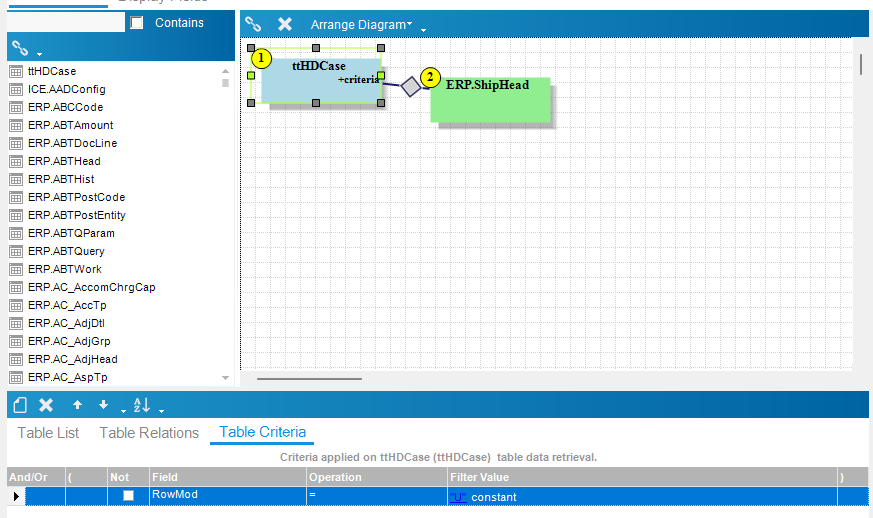873x518 pixels.
Task: Select ERP.ABTDocLine in the table list
Action: pyautogui.click(x=72, y=143)
